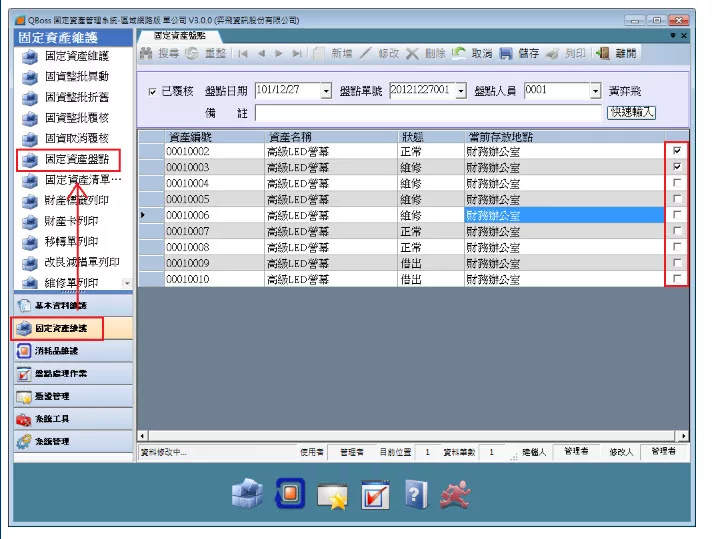Viewport: 718px width, 539px height.
Task: Click the blue cubes icon in bottom dock
Action: click(x=246, y=493)
